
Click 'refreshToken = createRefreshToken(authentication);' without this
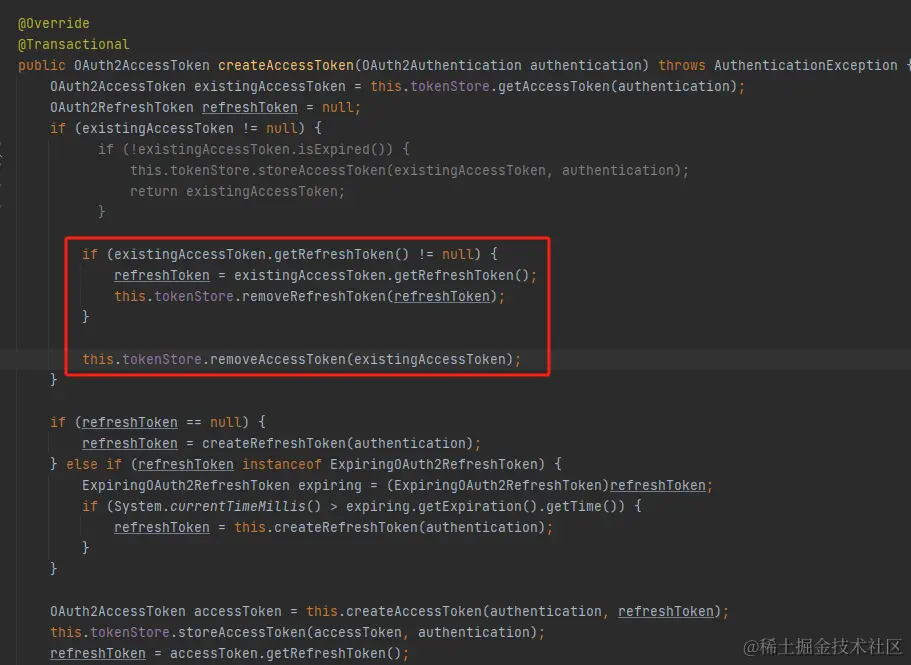click(x=281, y=443)
